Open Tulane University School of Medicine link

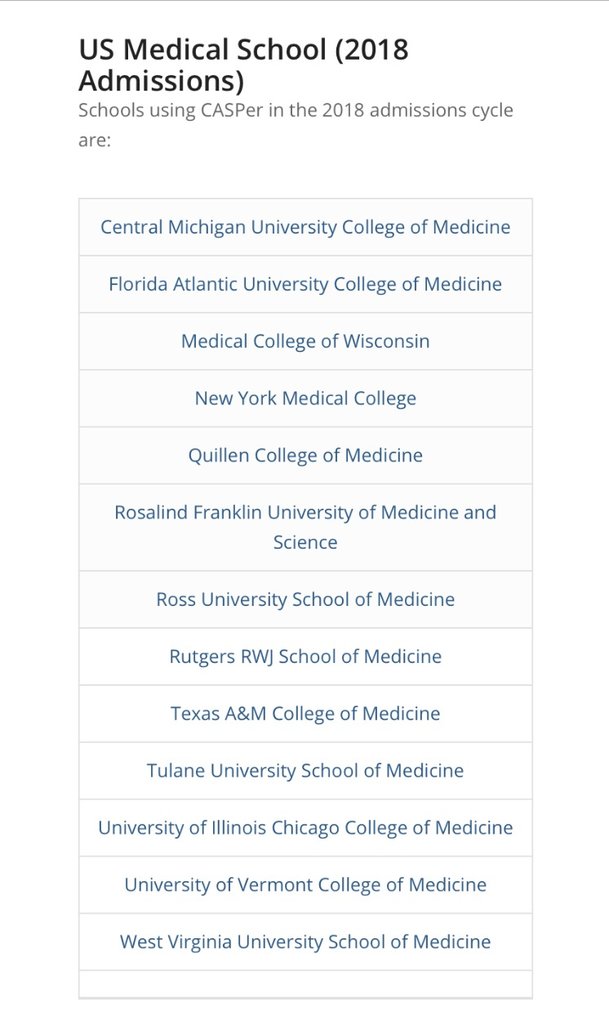pyautogui.click(x=305, y=770)
